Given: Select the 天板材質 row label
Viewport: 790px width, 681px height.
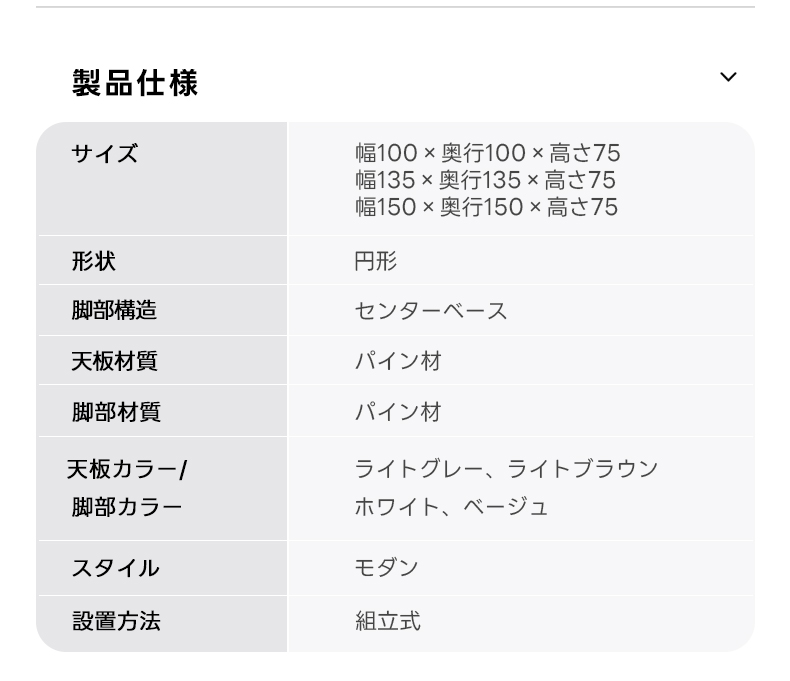Looking at the screenshot, I should click(114, 361).
